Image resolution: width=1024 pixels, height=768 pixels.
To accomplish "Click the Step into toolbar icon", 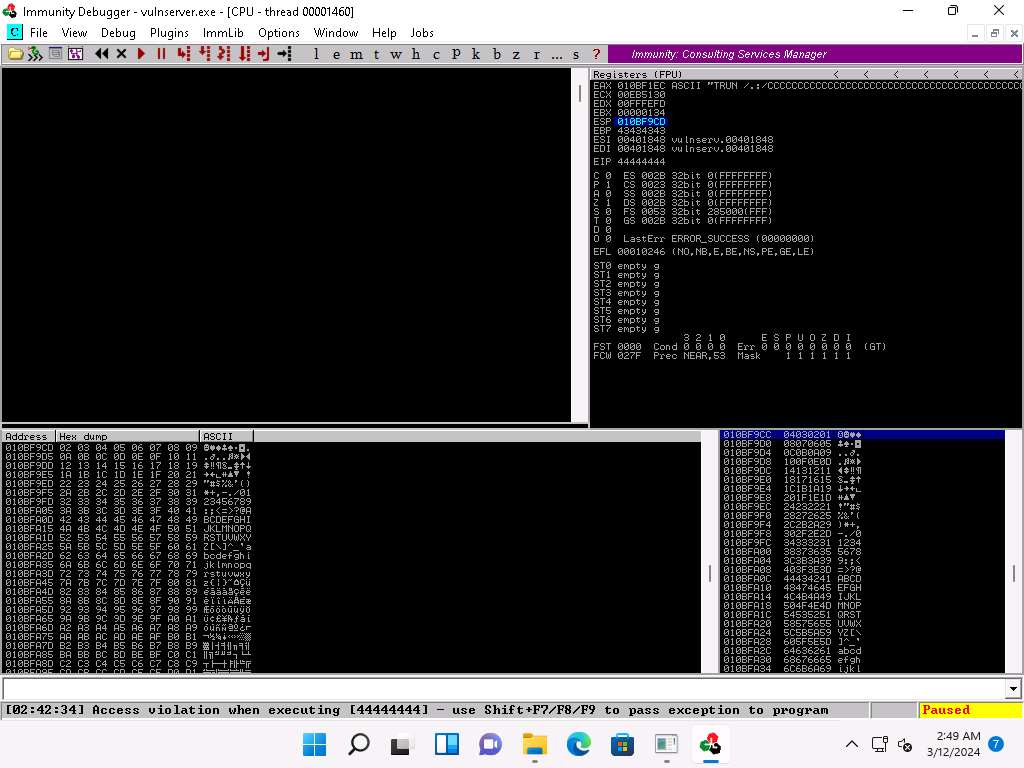I will [183, 54].
